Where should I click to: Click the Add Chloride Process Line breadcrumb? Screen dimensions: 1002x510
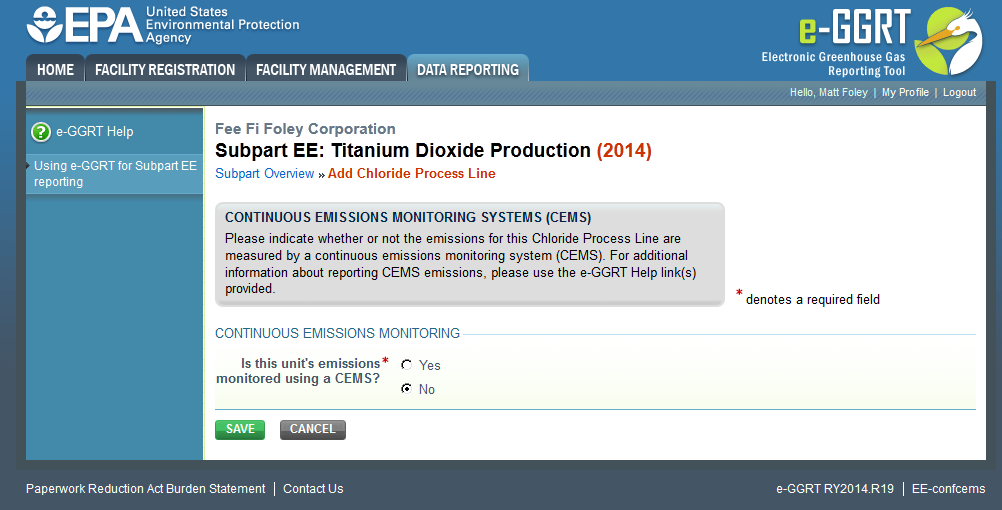tap(412, 174)
